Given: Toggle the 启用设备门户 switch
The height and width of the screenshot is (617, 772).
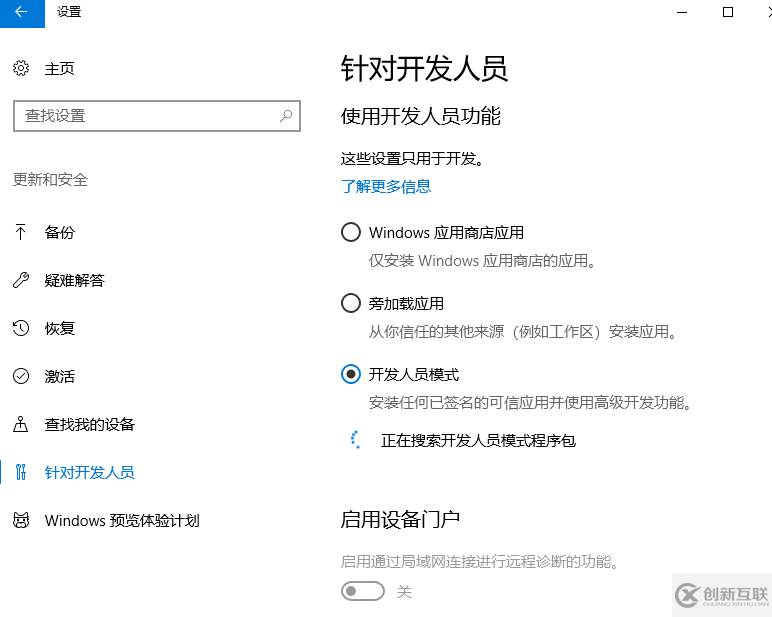Looking at the screenshot, I should pos(363,591).
